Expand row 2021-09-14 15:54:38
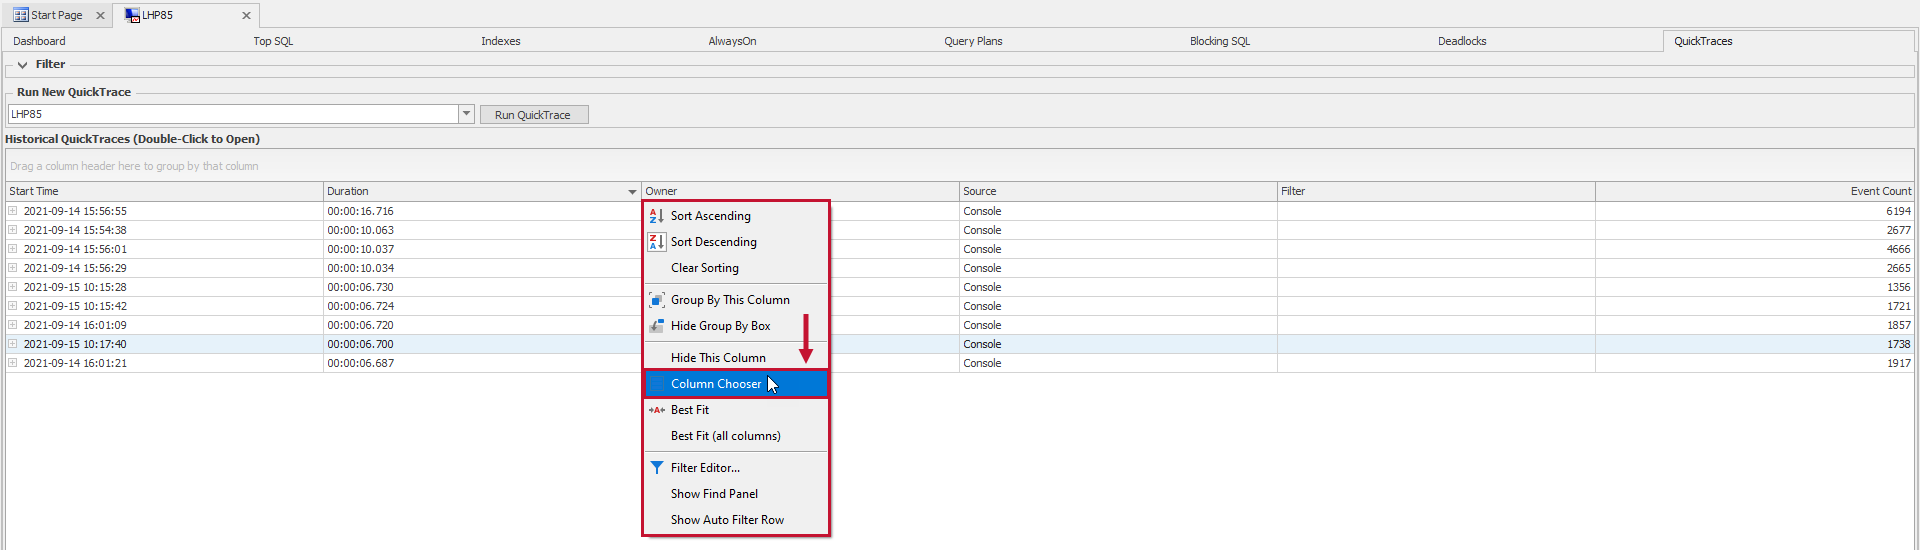 point(12,230)
